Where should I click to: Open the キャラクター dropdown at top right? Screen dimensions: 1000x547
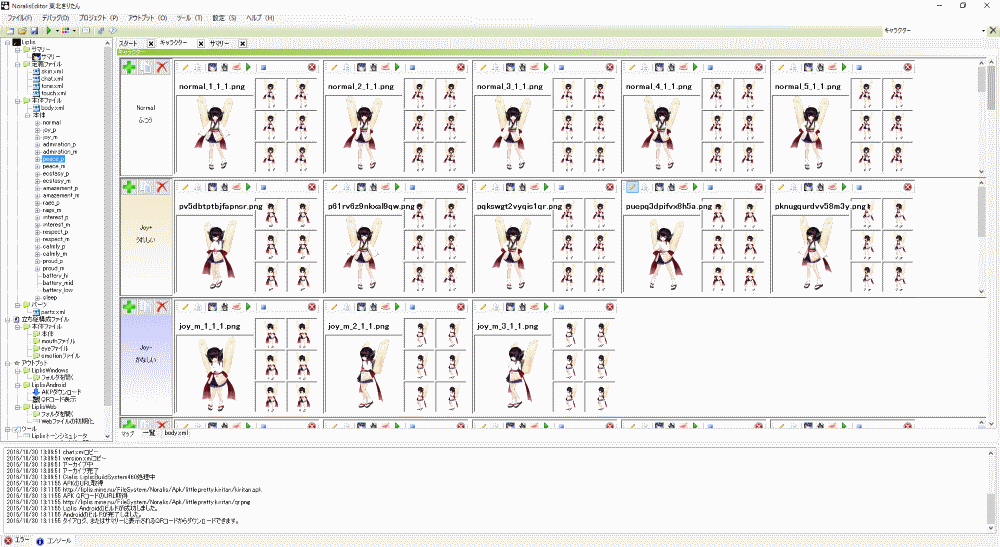(984, 31)
